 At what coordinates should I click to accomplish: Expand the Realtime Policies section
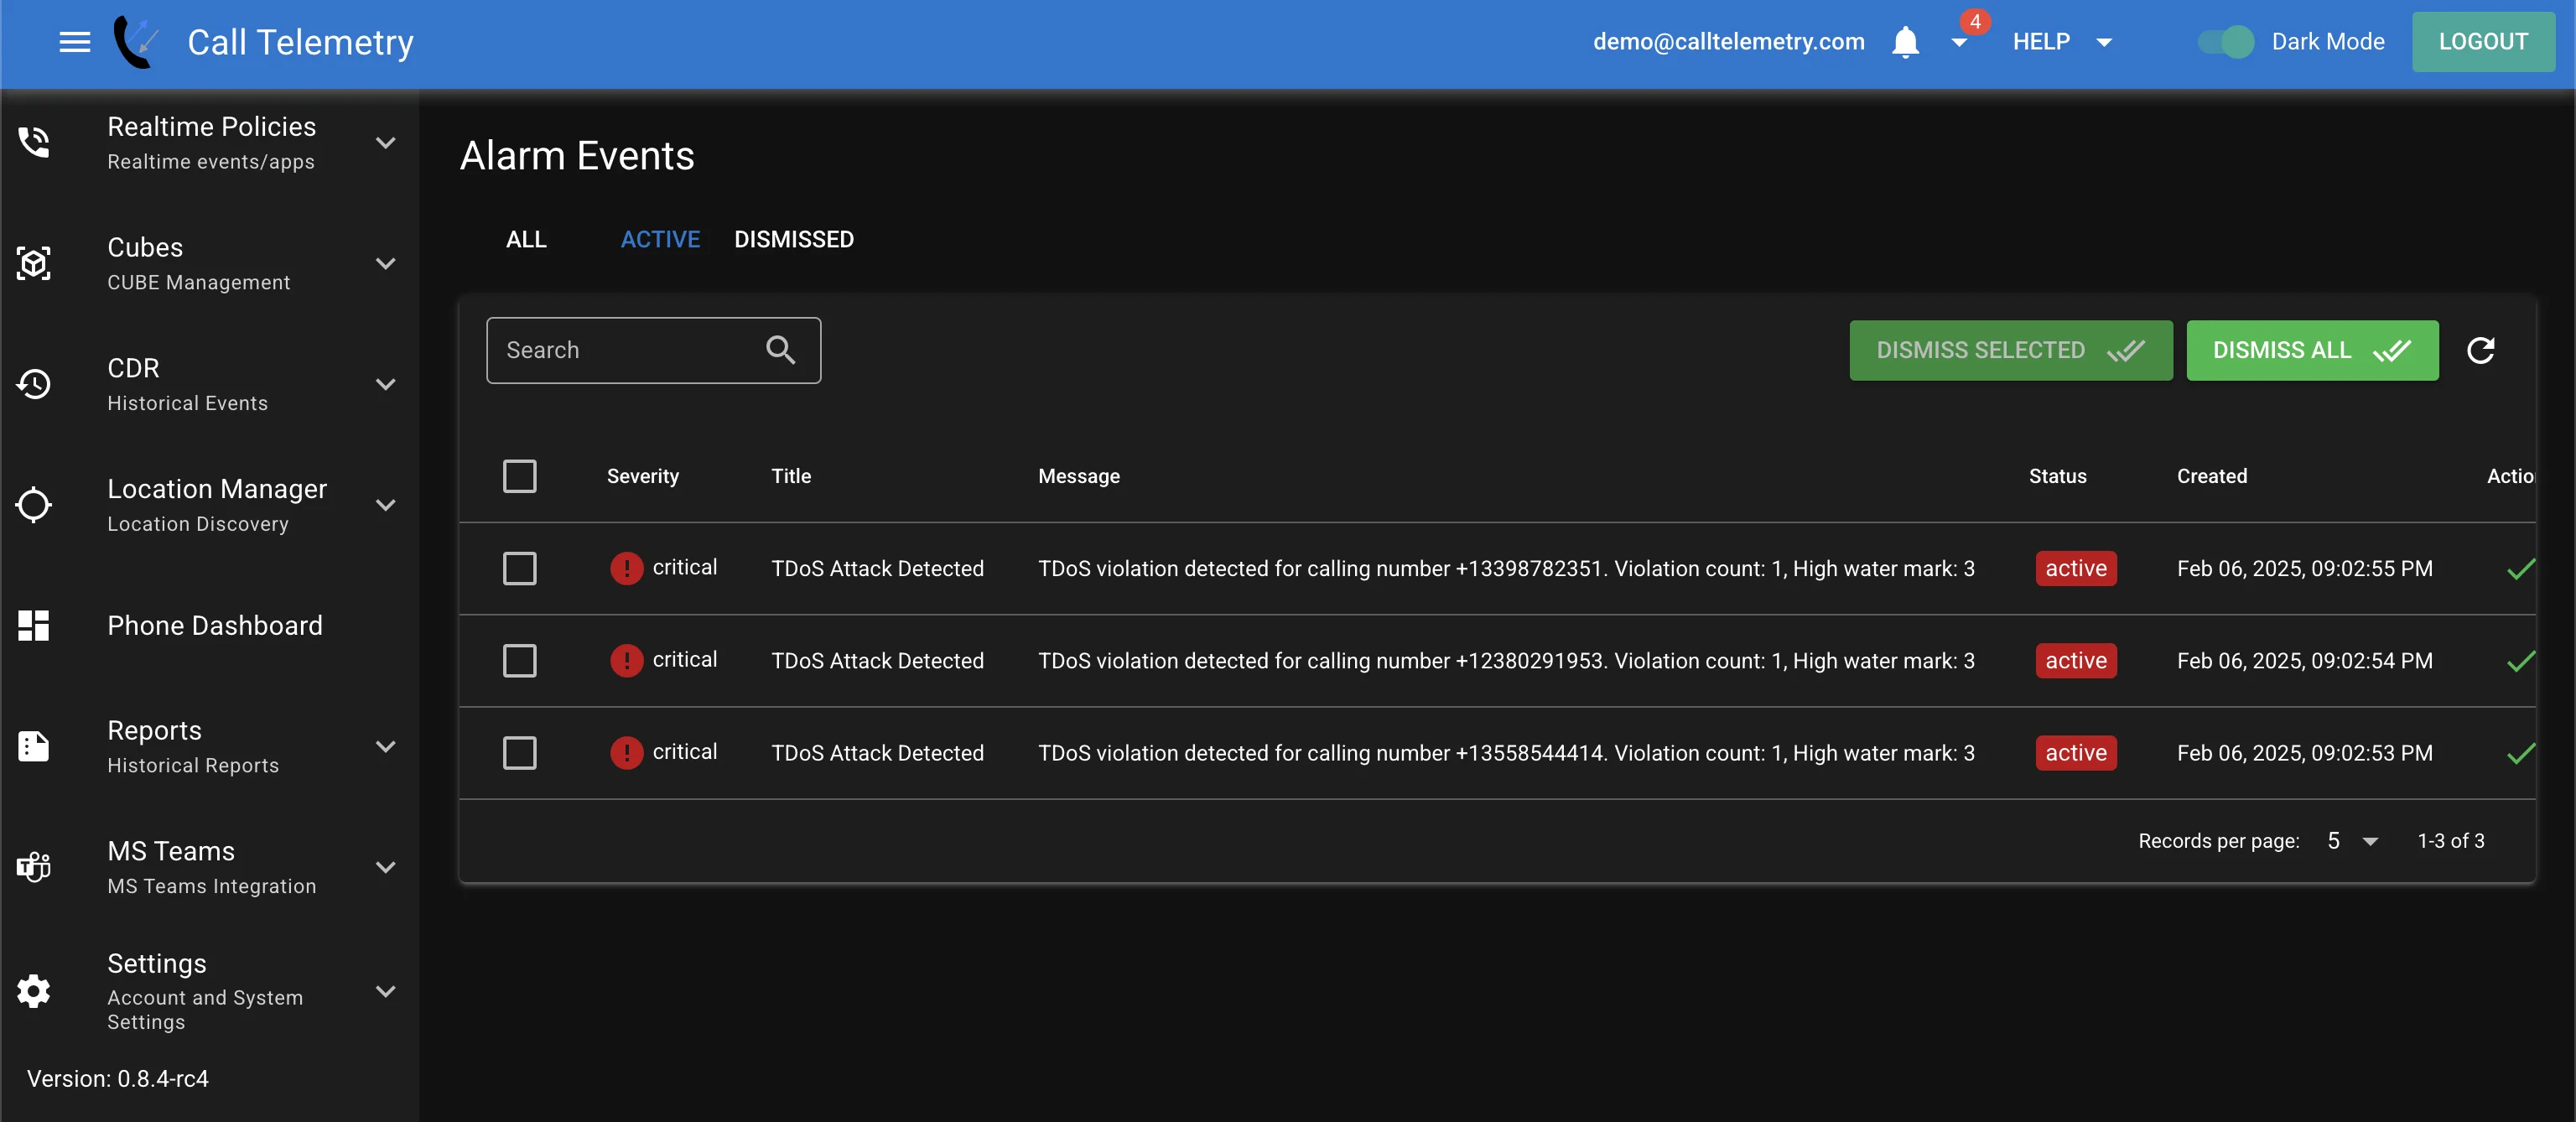(385, 143)
